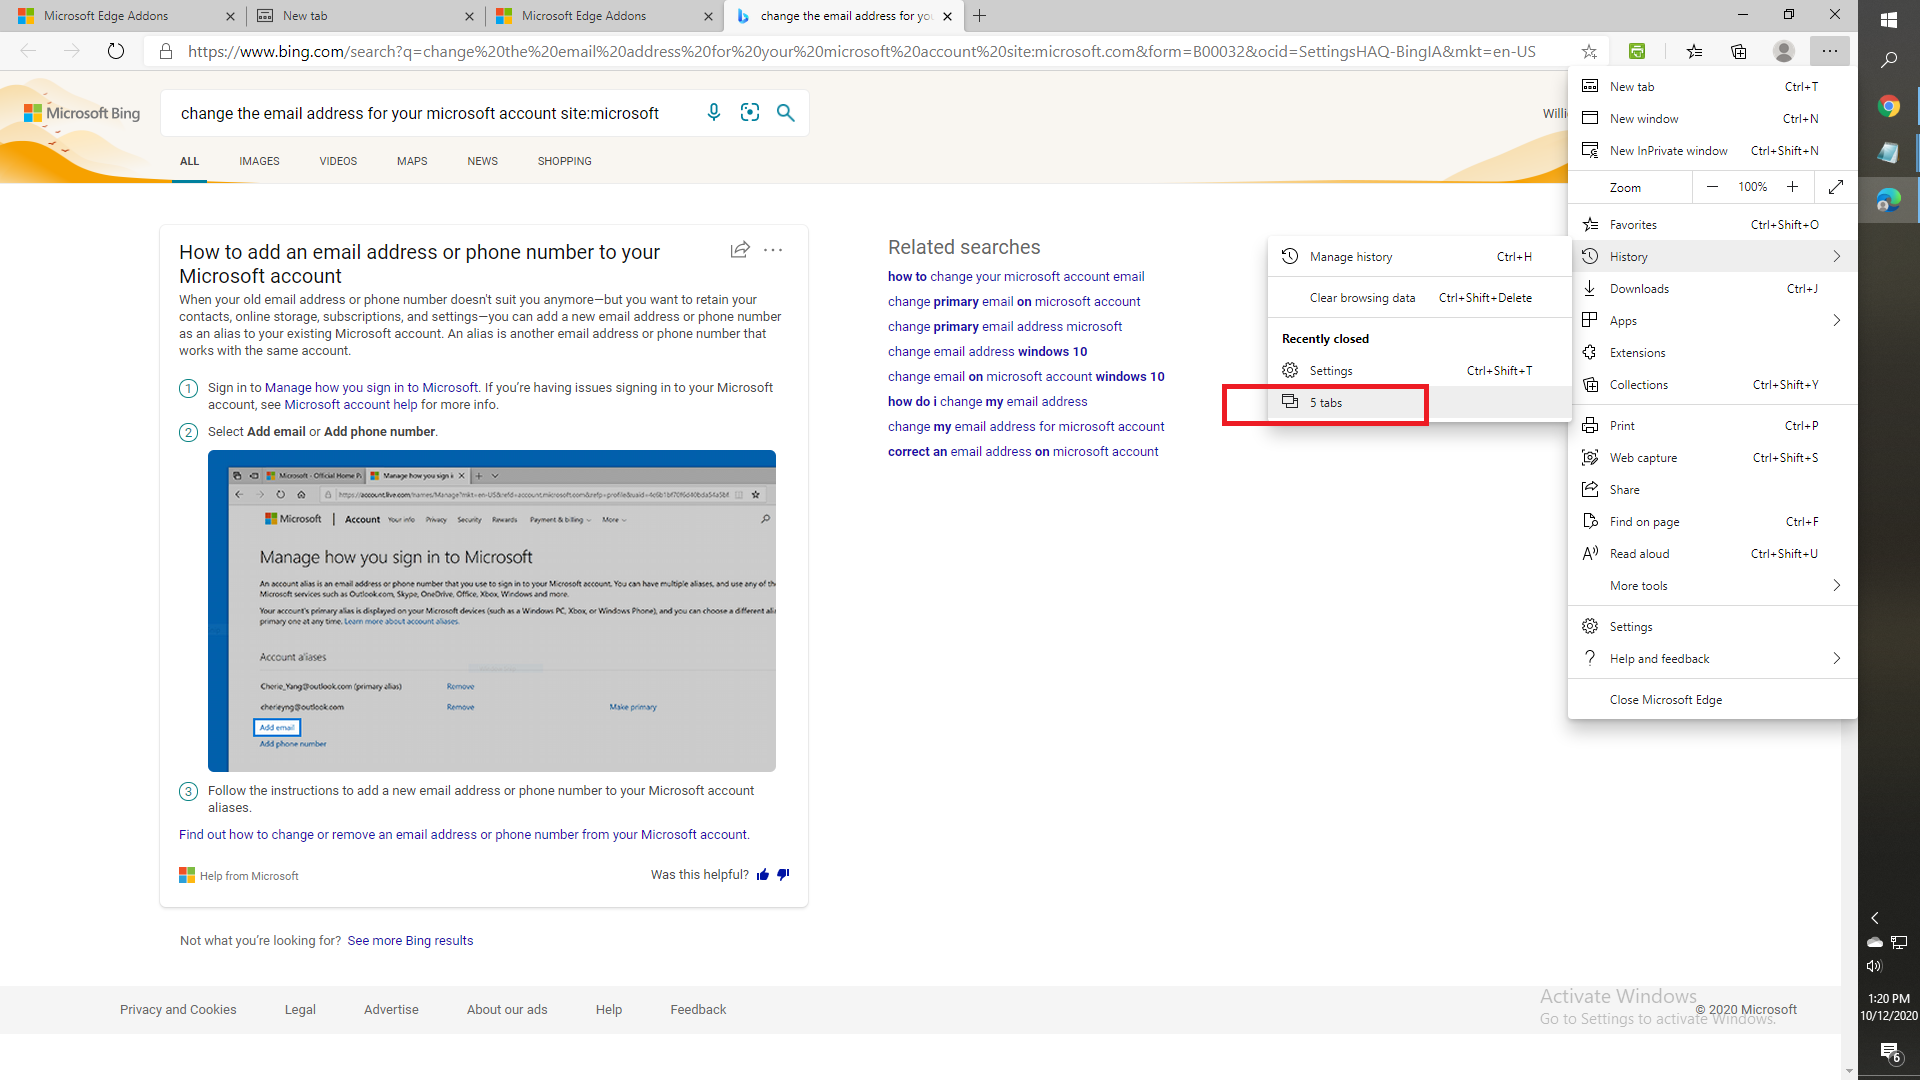Click the Microsoft Bing logo
This screenshot has width=1920, height=1080.
82,112
